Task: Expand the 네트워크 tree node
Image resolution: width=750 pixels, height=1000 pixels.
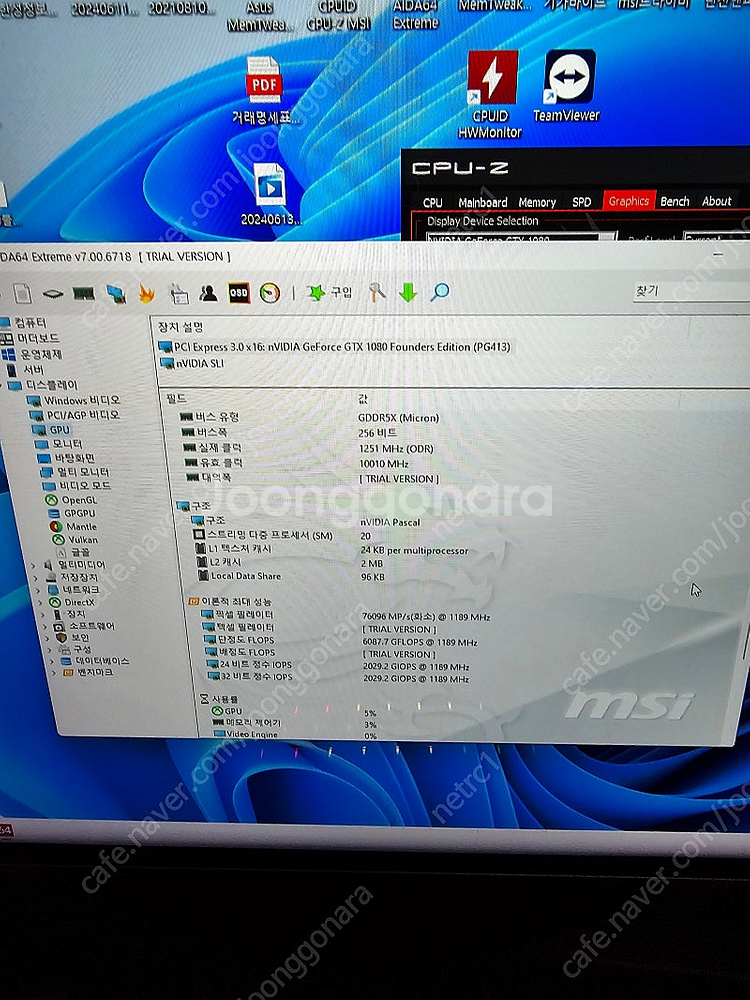Action: pos(39,590)
